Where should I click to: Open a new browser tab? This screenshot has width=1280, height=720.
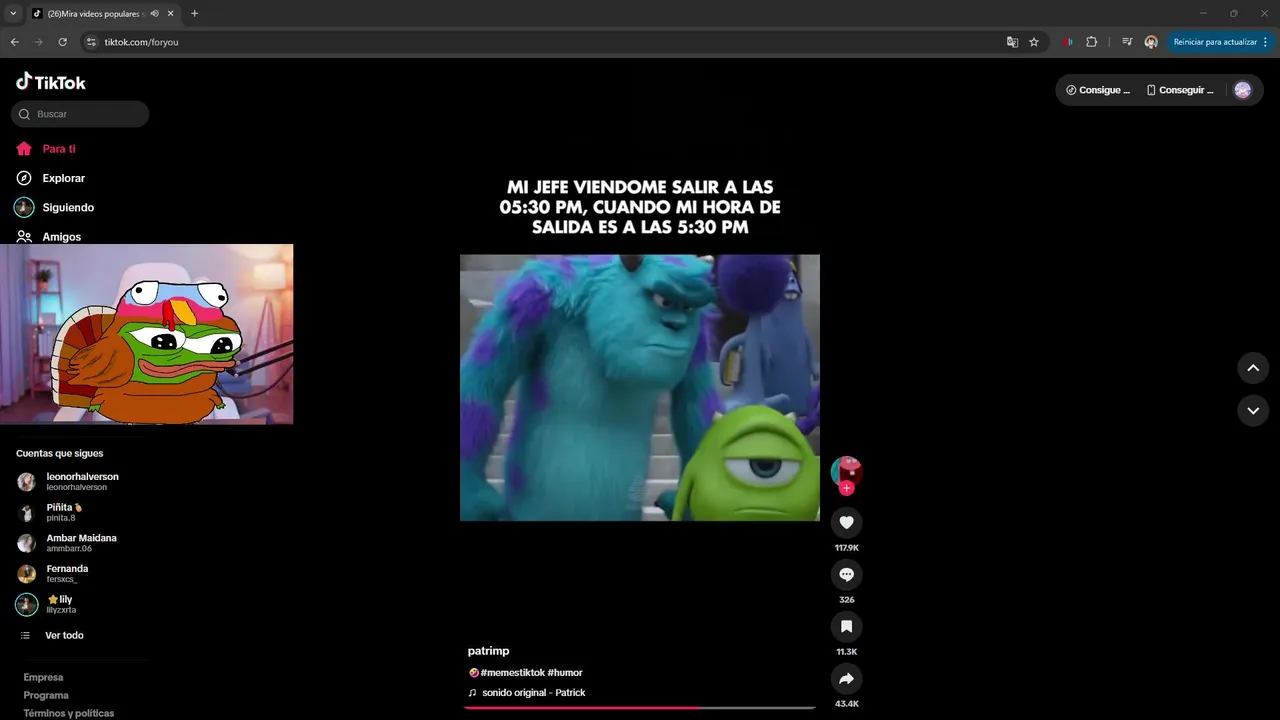(194, 13)
